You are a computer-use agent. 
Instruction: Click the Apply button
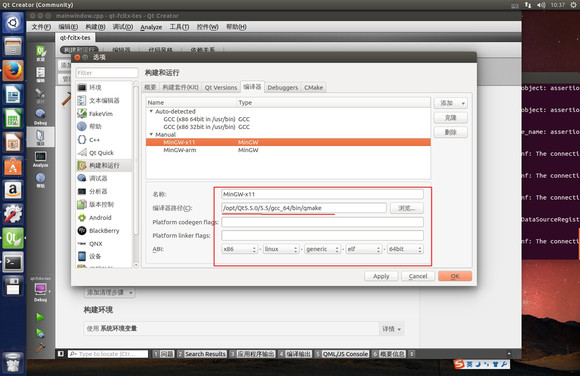(381, 276)
